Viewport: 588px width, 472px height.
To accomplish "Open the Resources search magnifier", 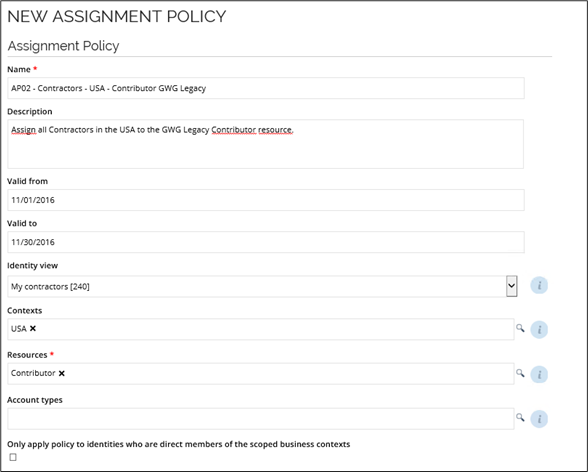I will [x=520, y=373].
